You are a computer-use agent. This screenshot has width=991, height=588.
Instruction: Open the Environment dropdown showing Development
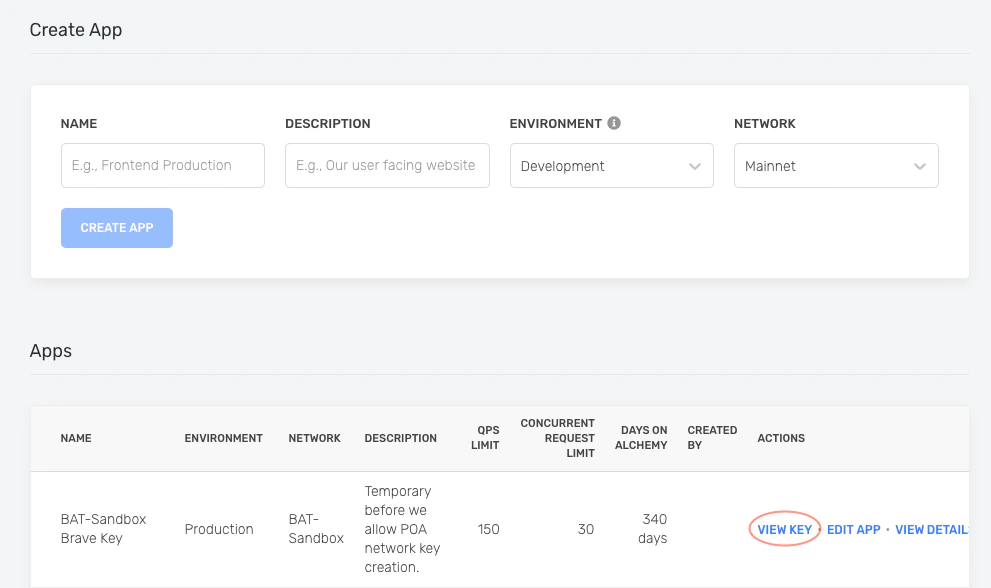click(611, 166)
